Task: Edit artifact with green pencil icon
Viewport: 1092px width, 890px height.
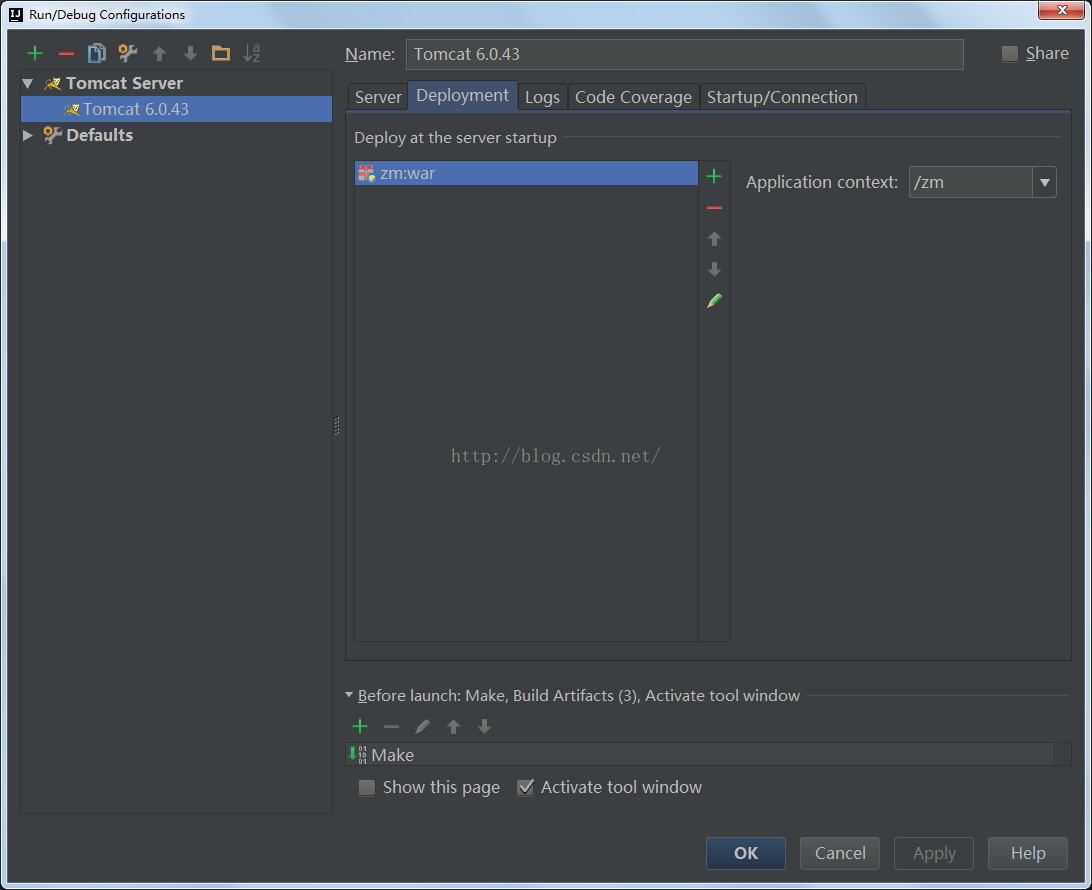Action: [x=714, y=301]
